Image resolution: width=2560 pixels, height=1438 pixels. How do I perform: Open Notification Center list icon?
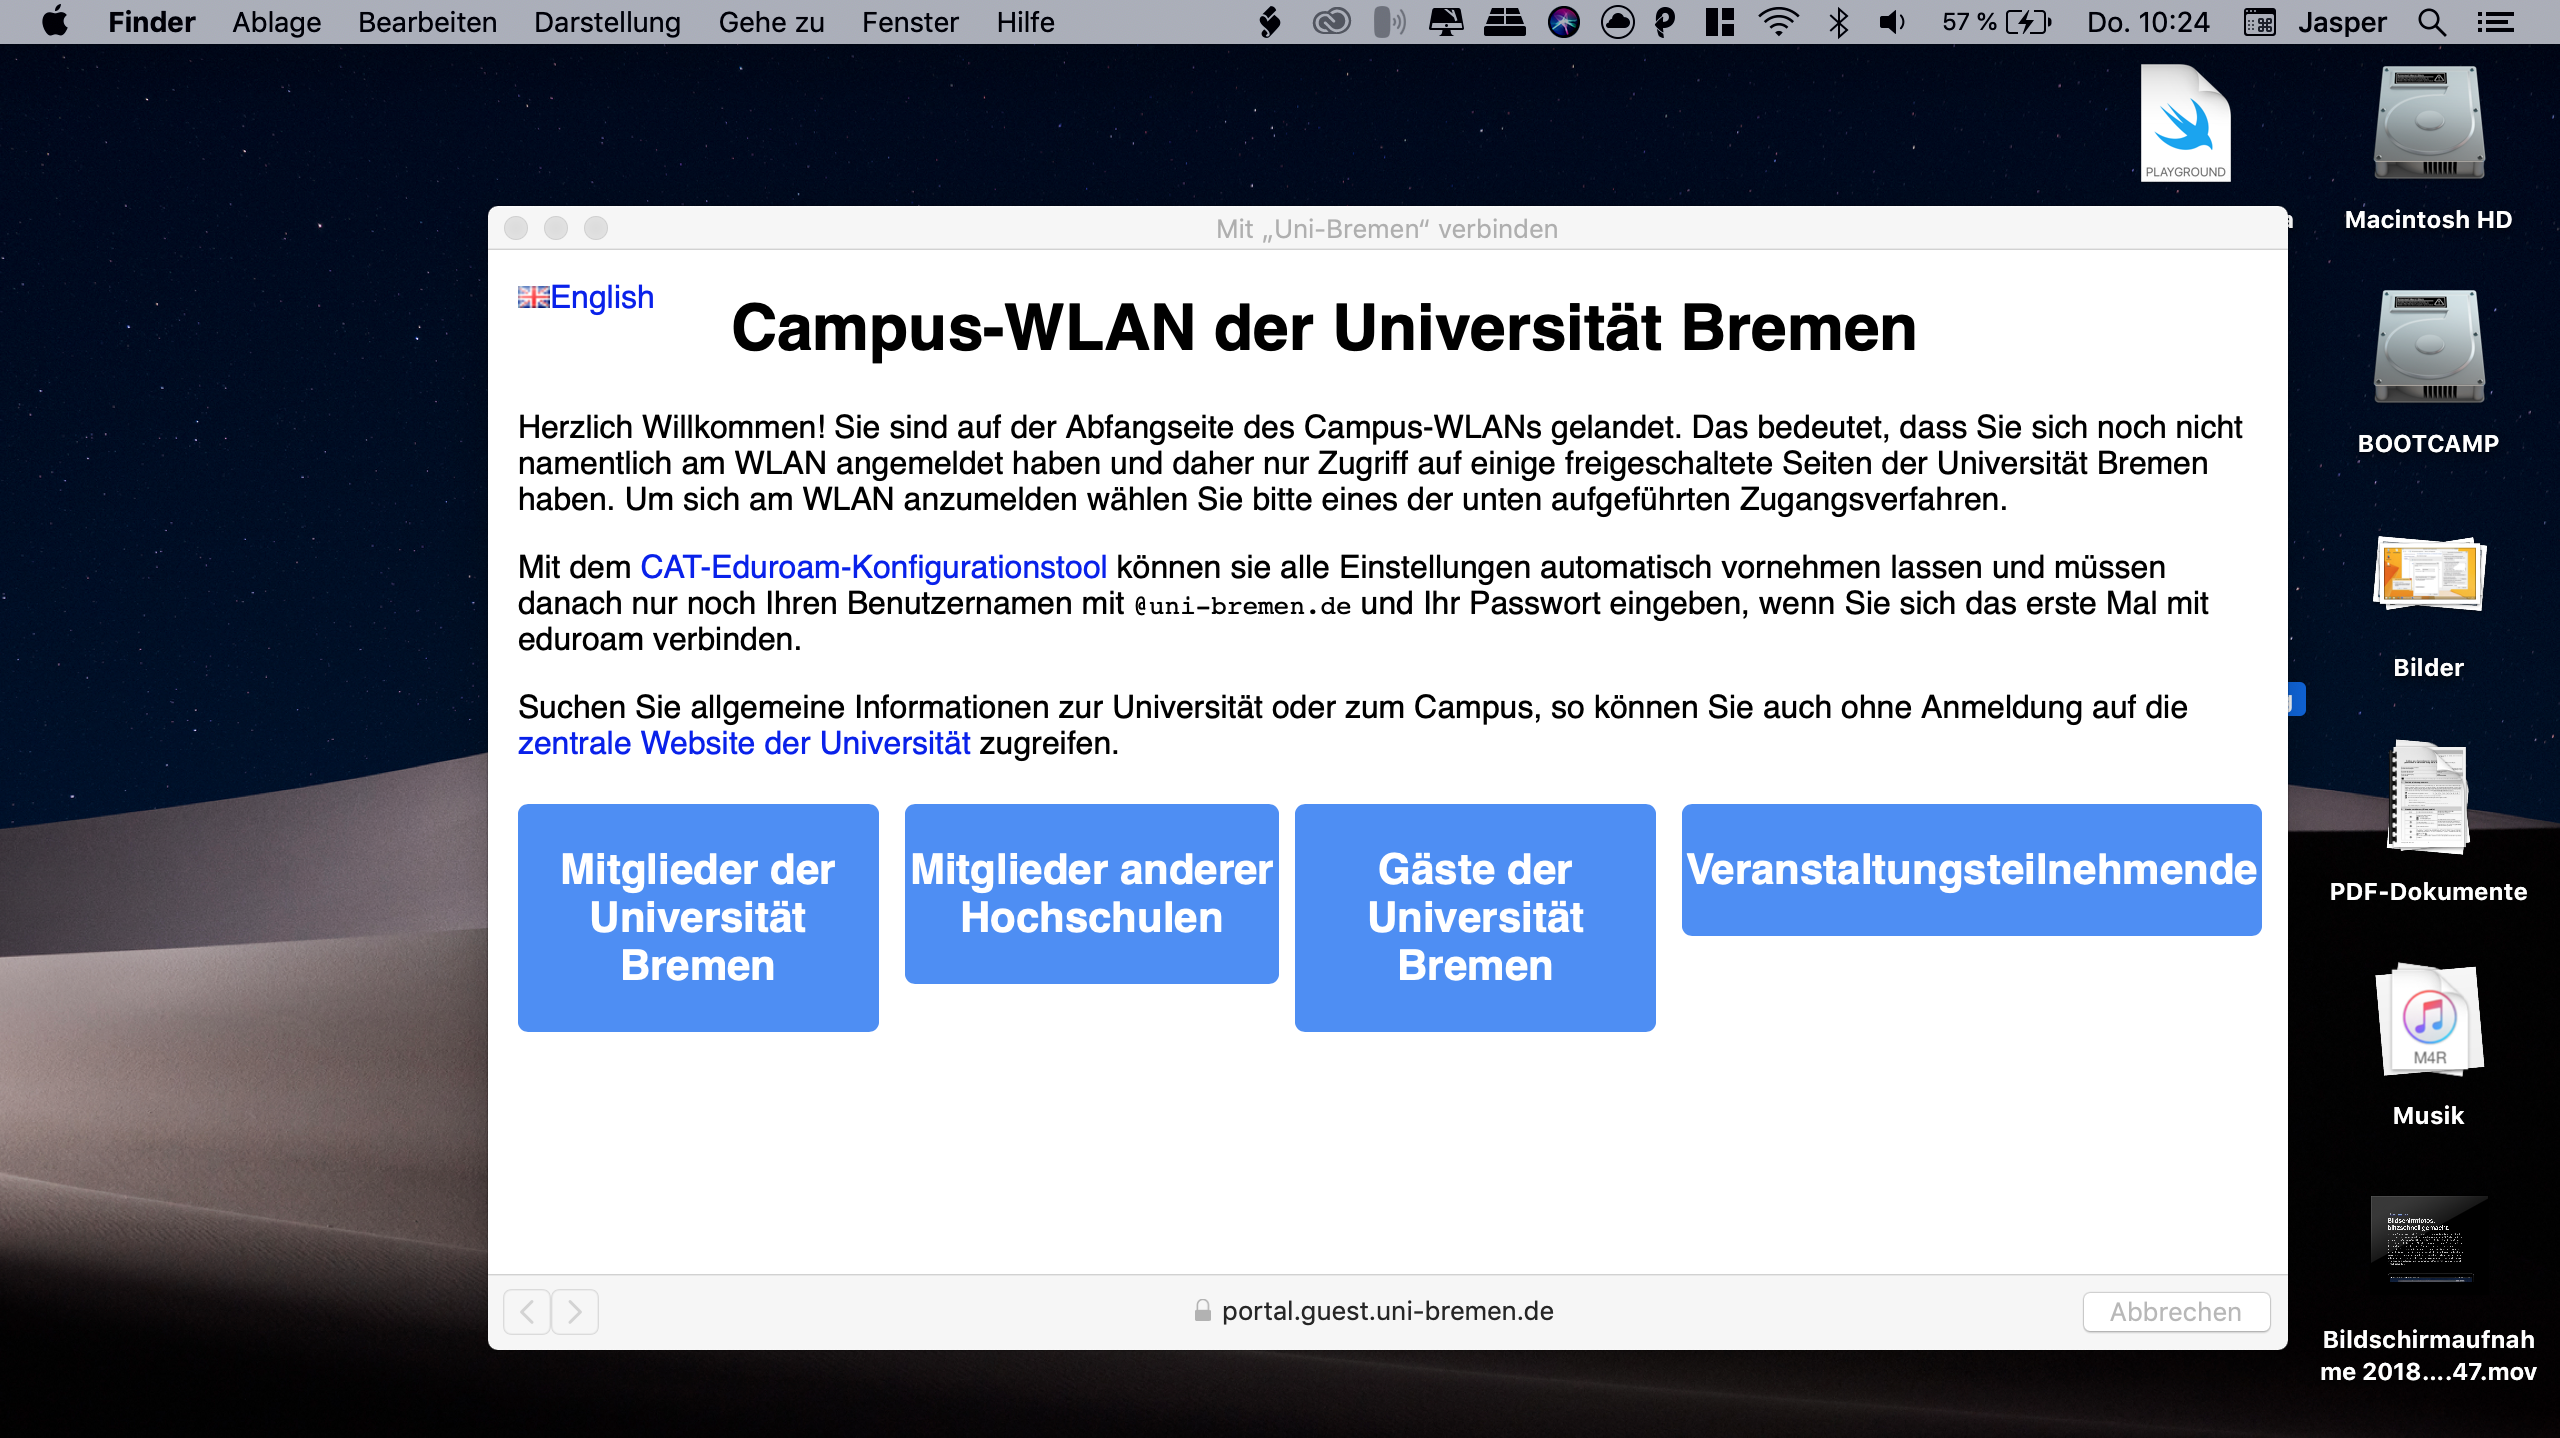point(2496,22)
